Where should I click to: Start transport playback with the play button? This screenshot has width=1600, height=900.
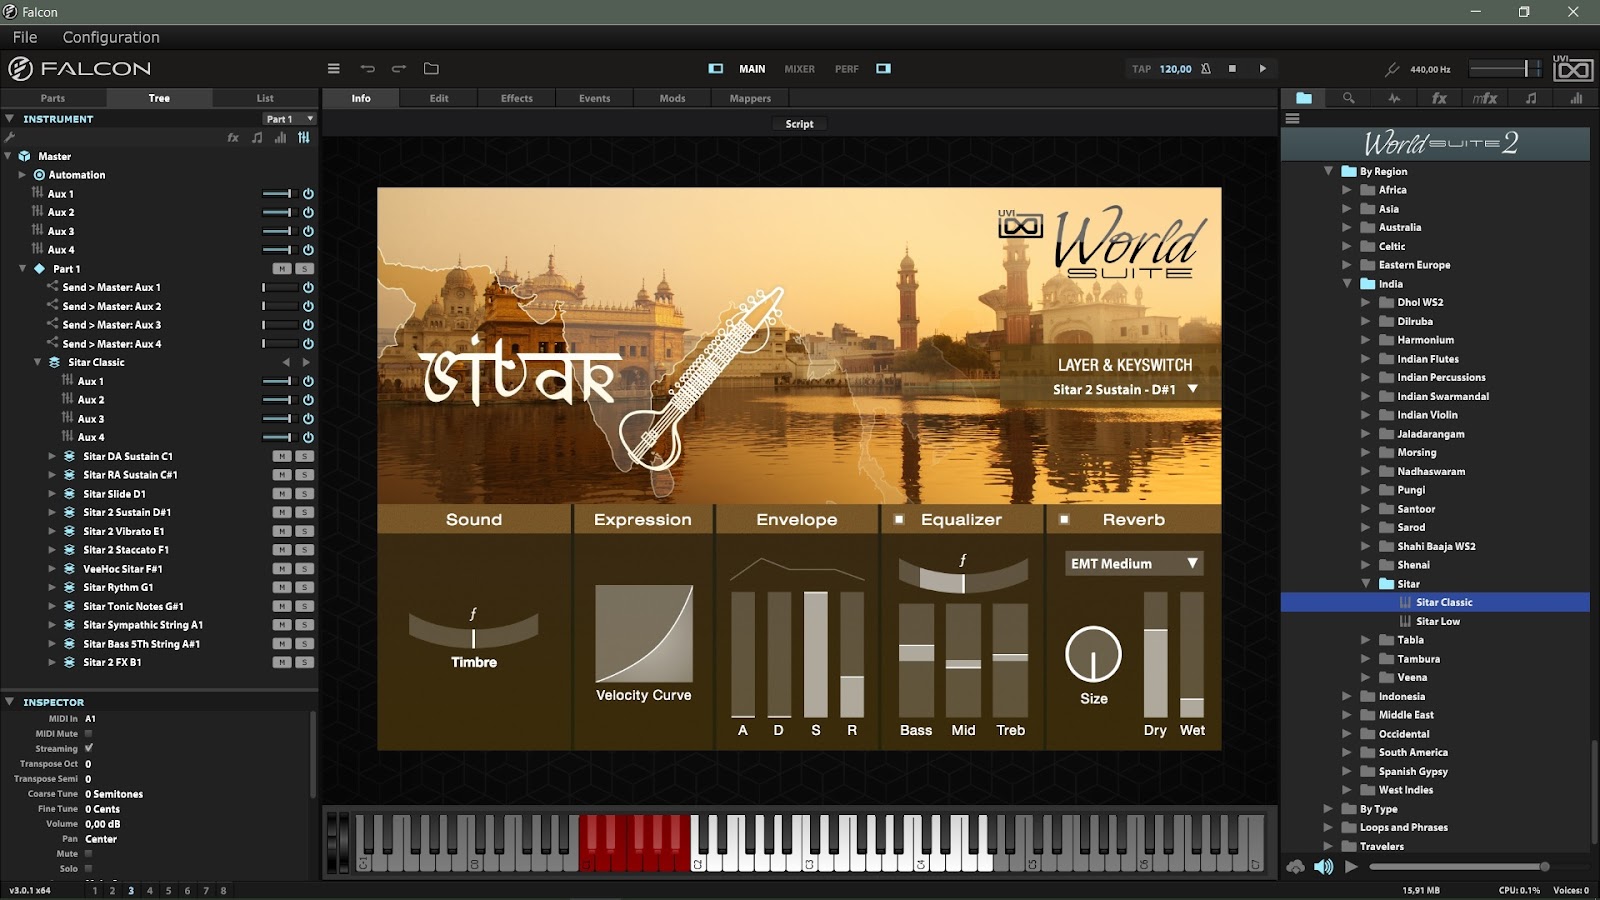point(1263,69)
